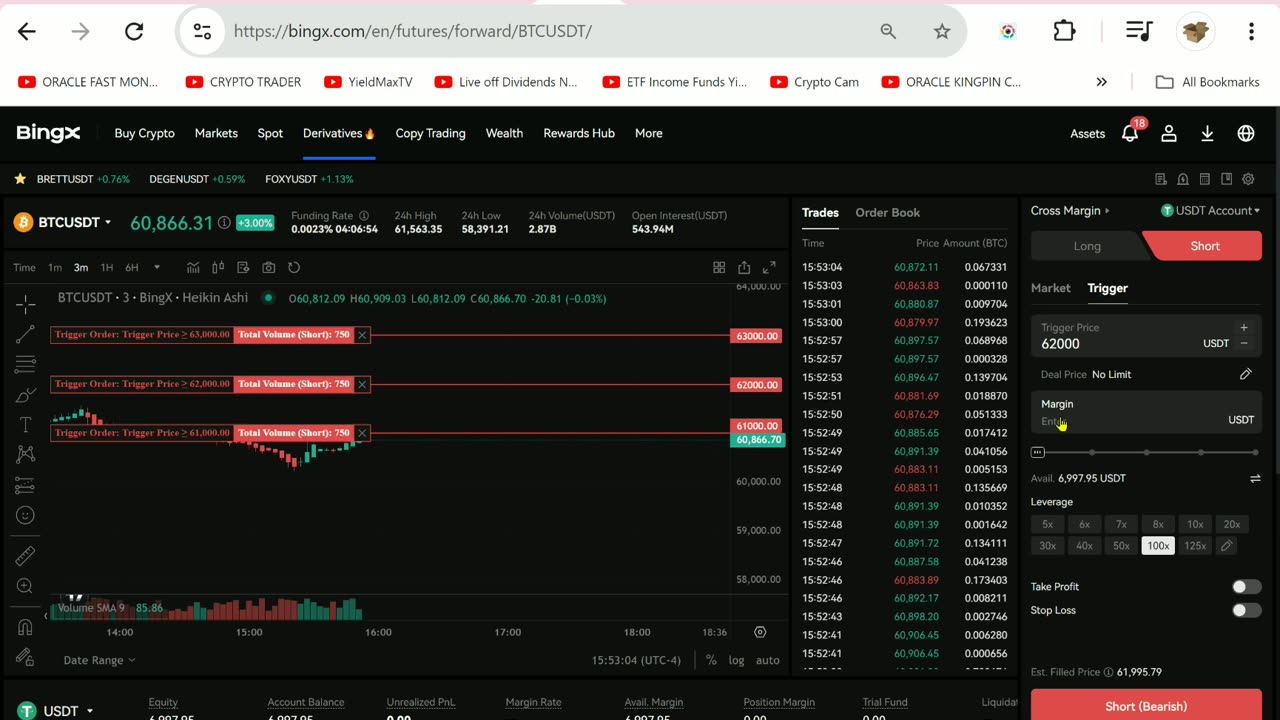Reload the page with the refresh icon
This screenshot has width=1280, height=720.
point(134,31)
